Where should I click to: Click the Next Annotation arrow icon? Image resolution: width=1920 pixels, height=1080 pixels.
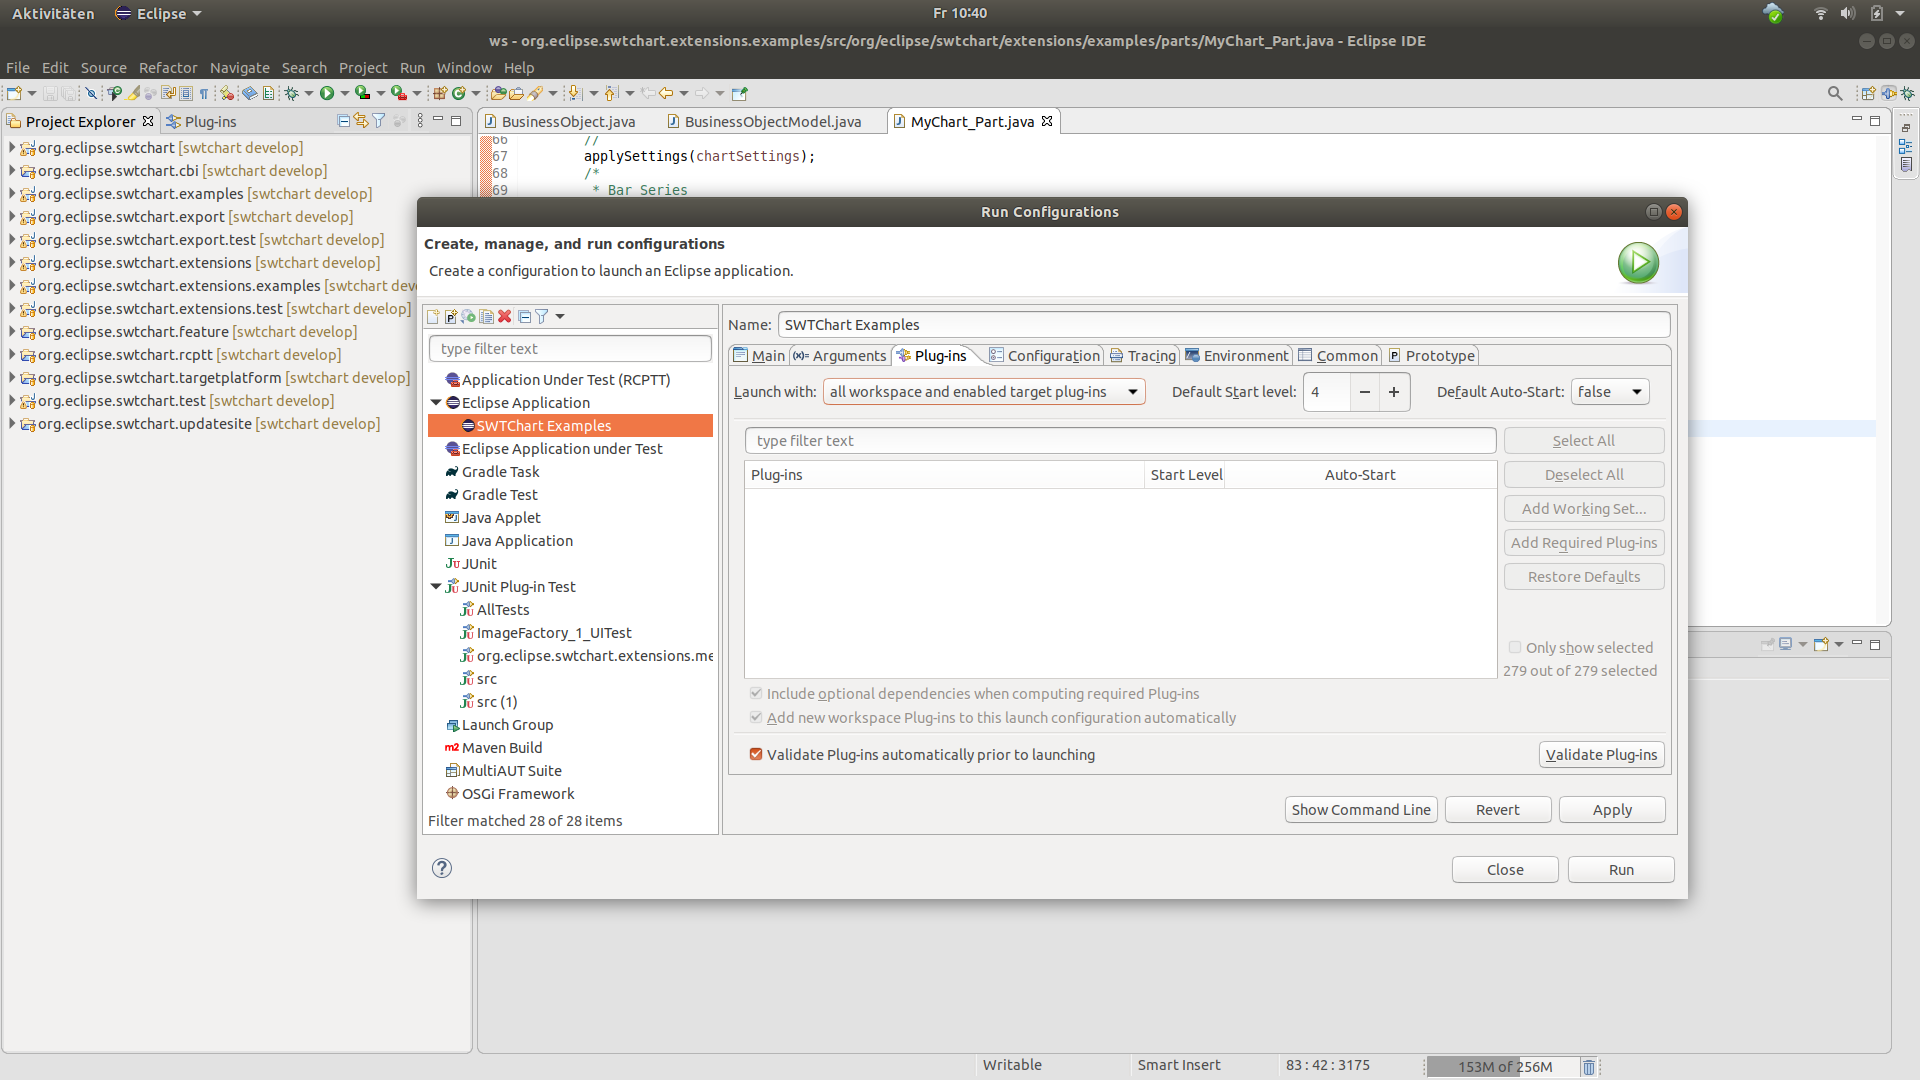(574, 93)
